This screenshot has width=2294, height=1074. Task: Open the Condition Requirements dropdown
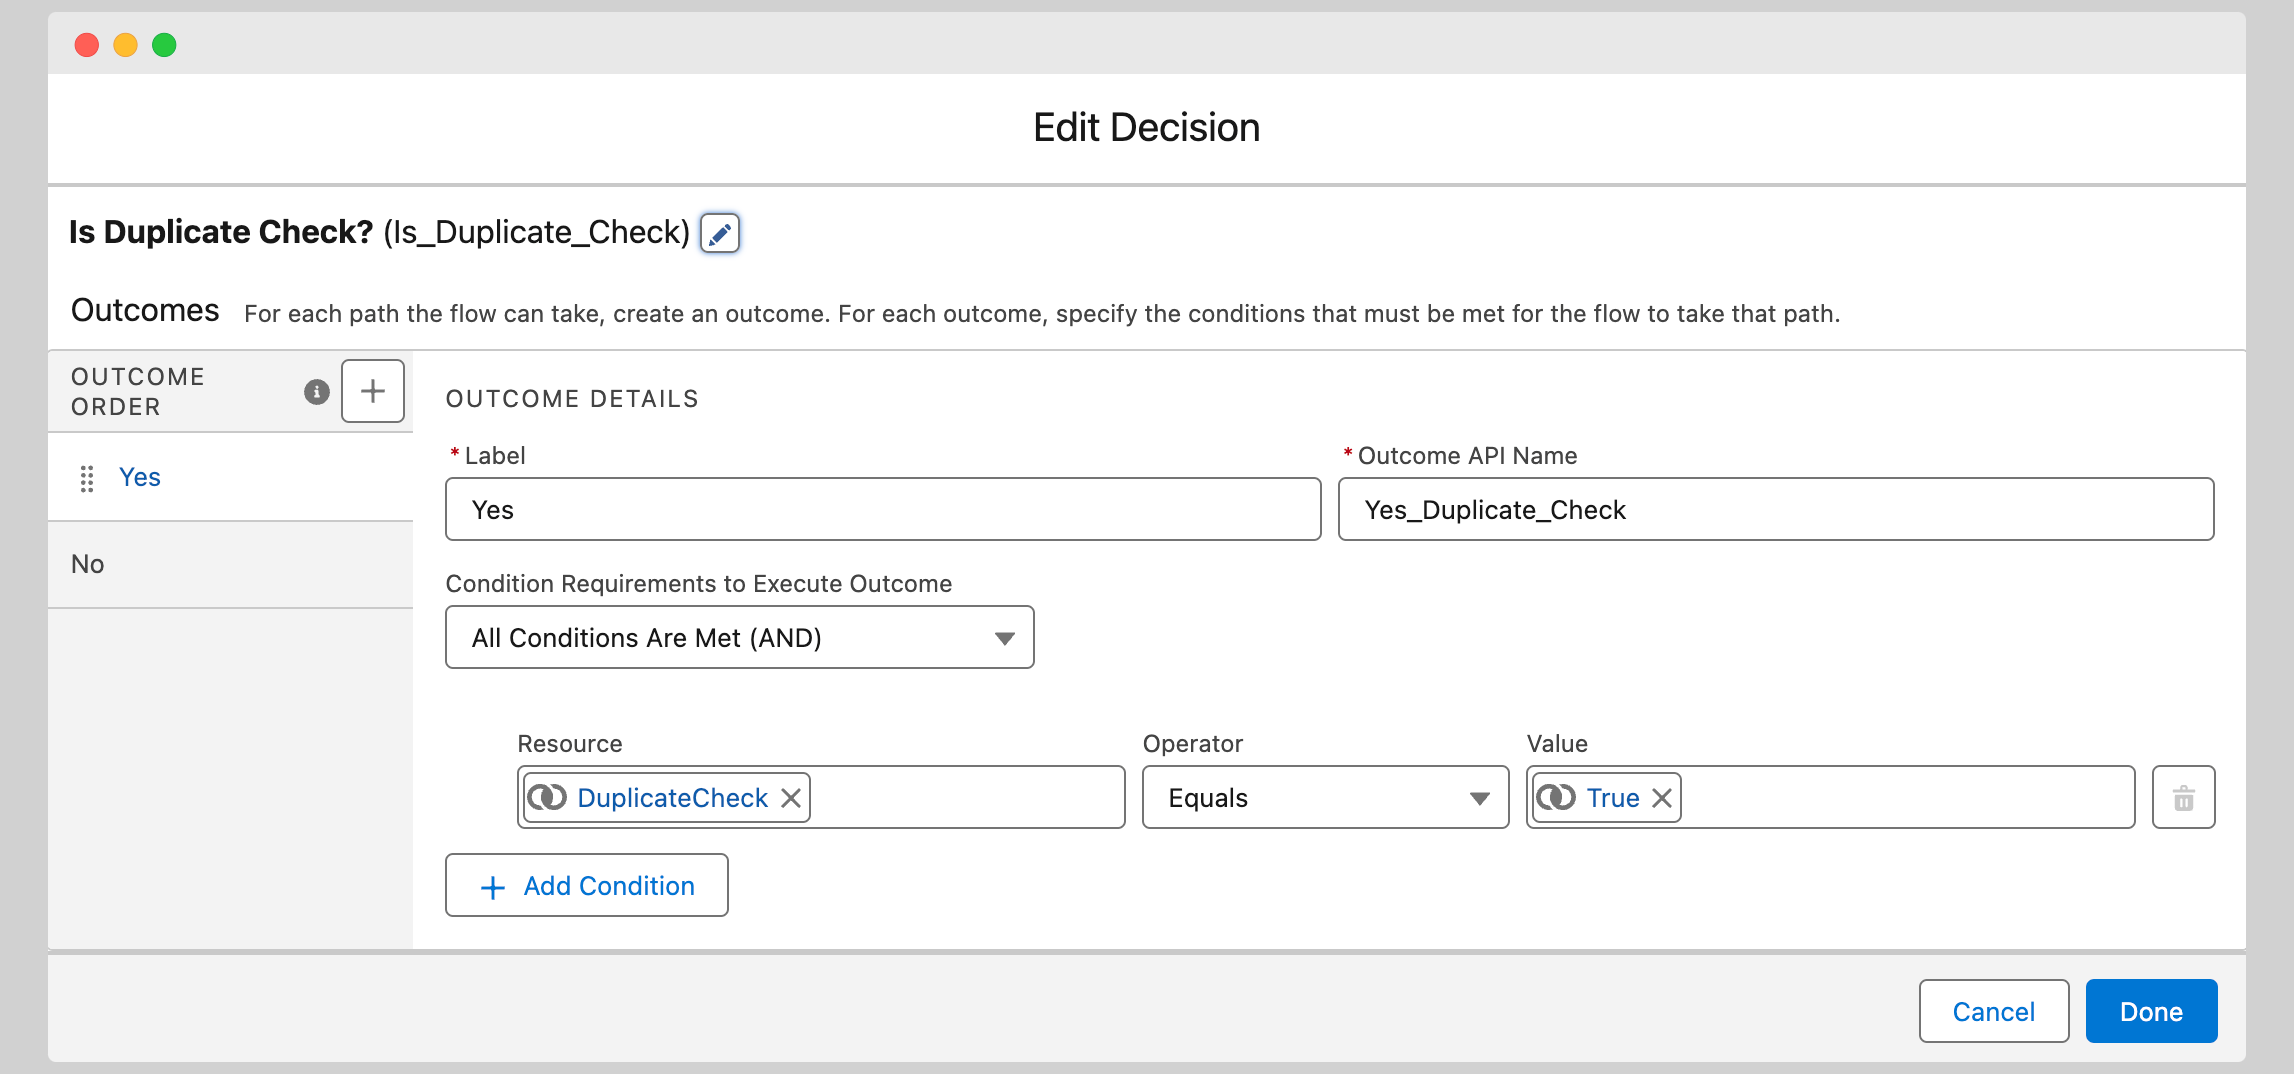tap(739, 638)
